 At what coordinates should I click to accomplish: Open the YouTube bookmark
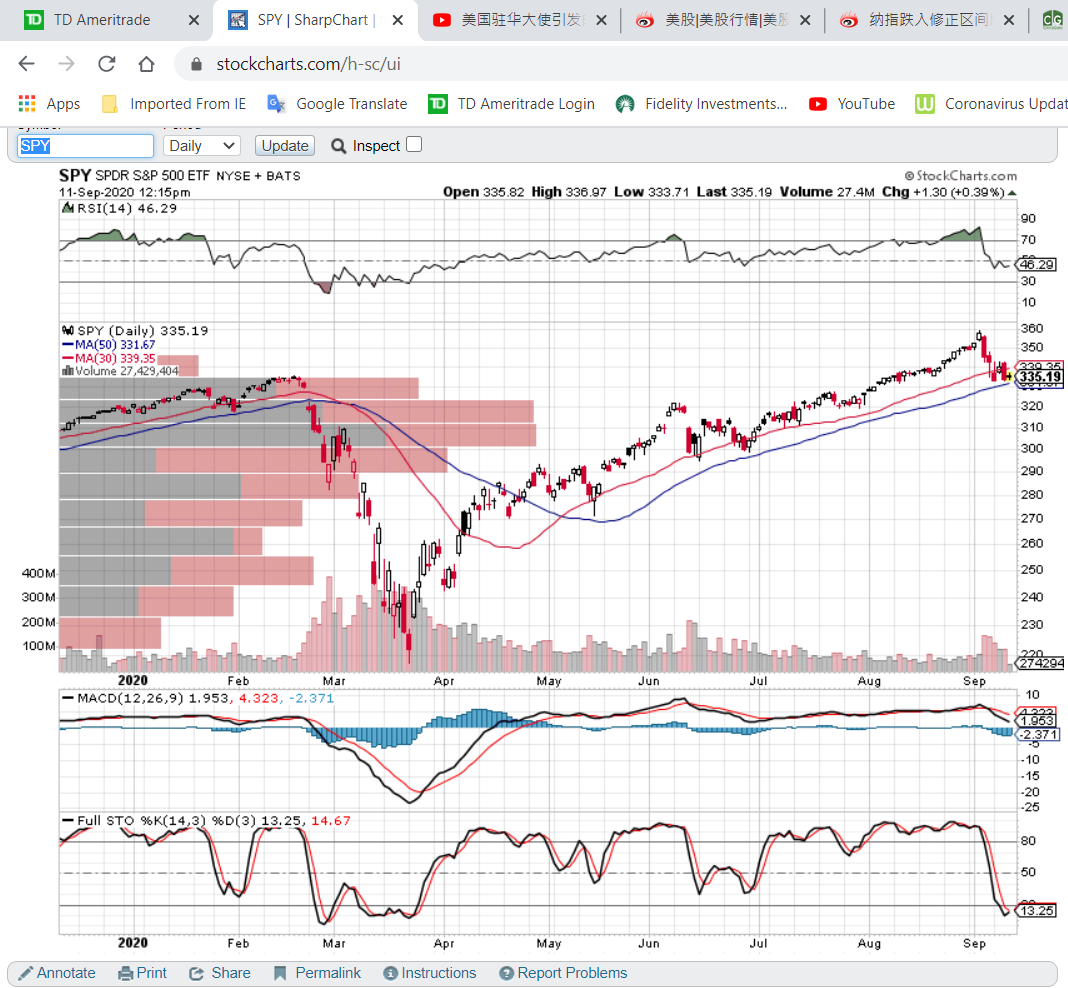click(x=852, y=103)
